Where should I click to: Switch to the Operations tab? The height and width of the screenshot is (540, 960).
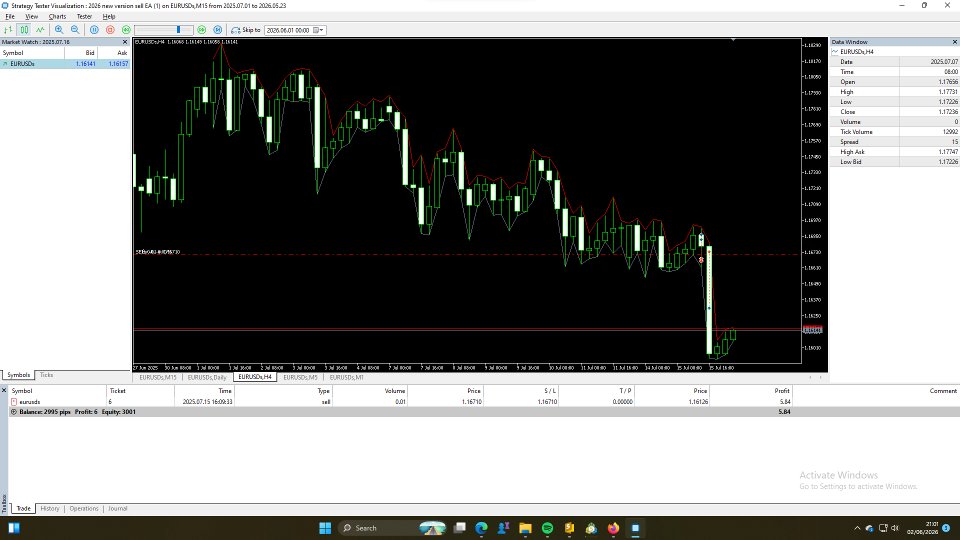coord(84,509)
